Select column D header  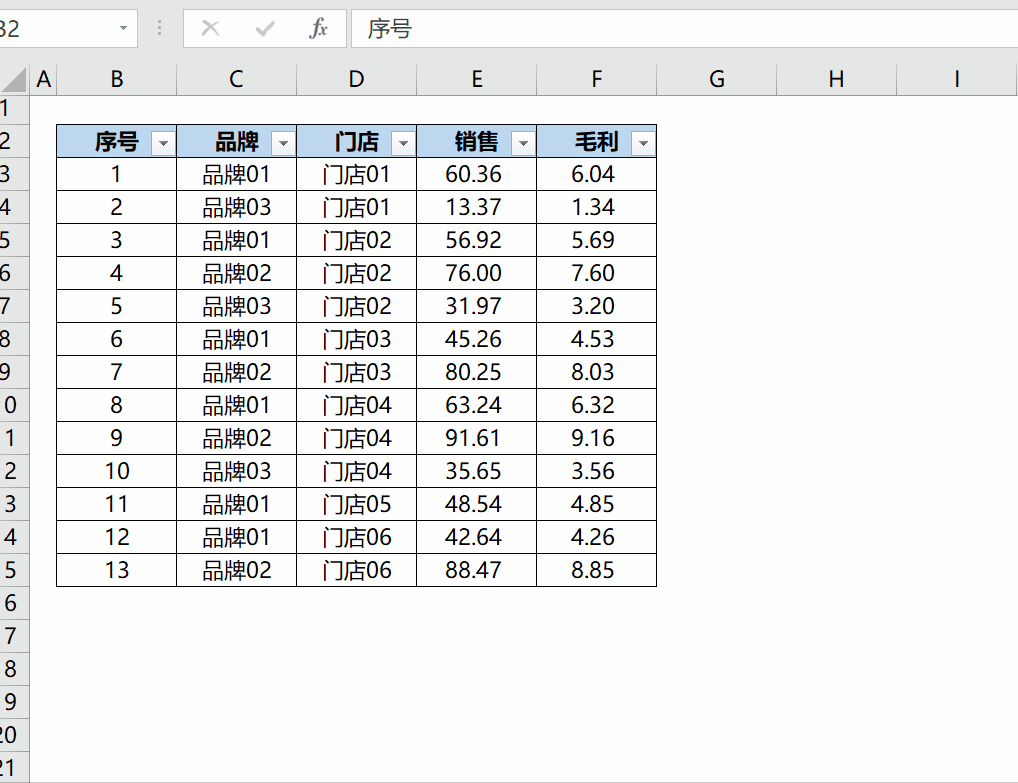(x=356, y=79)
